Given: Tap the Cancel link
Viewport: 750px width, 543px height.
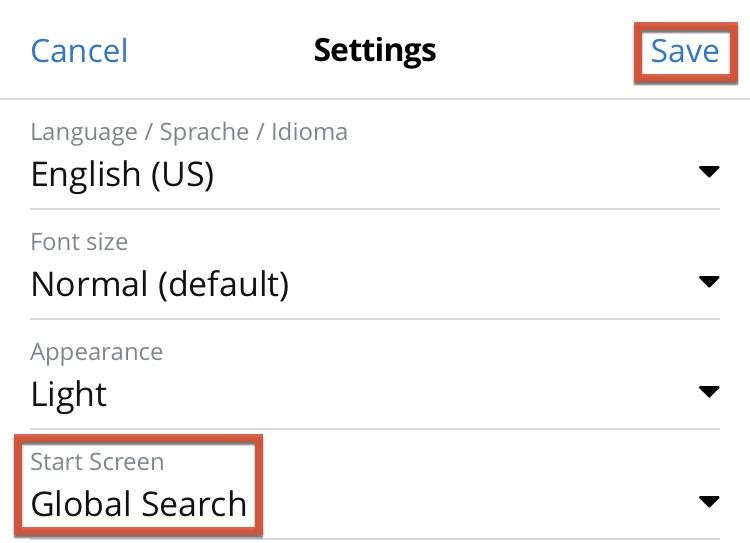Looking at the screenshot, I should point(79,51).
